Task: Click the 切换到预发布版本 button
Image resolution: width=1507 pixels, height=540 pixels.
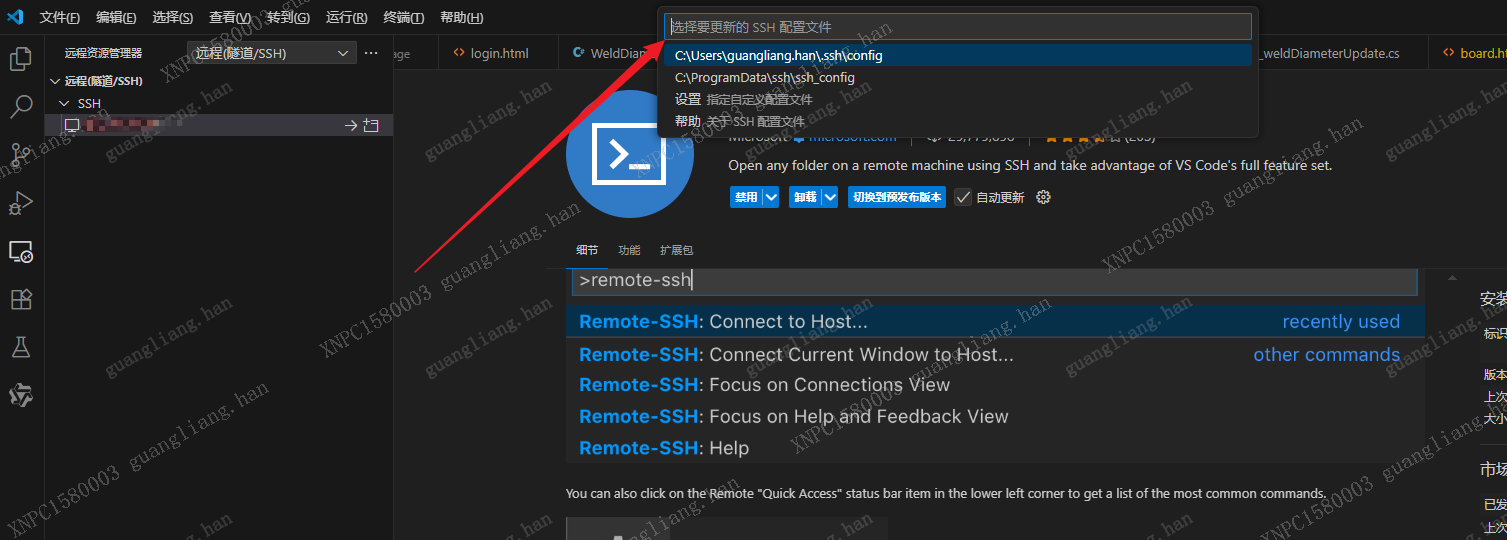Action: pyautogui.click(x=897, y=197)
